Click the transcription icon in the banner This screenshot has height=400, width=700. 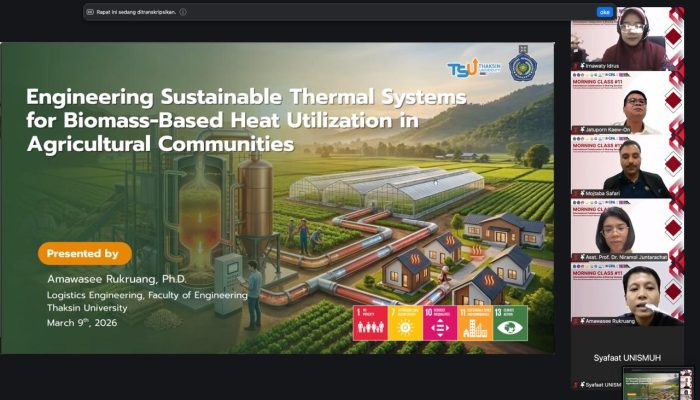89,12
